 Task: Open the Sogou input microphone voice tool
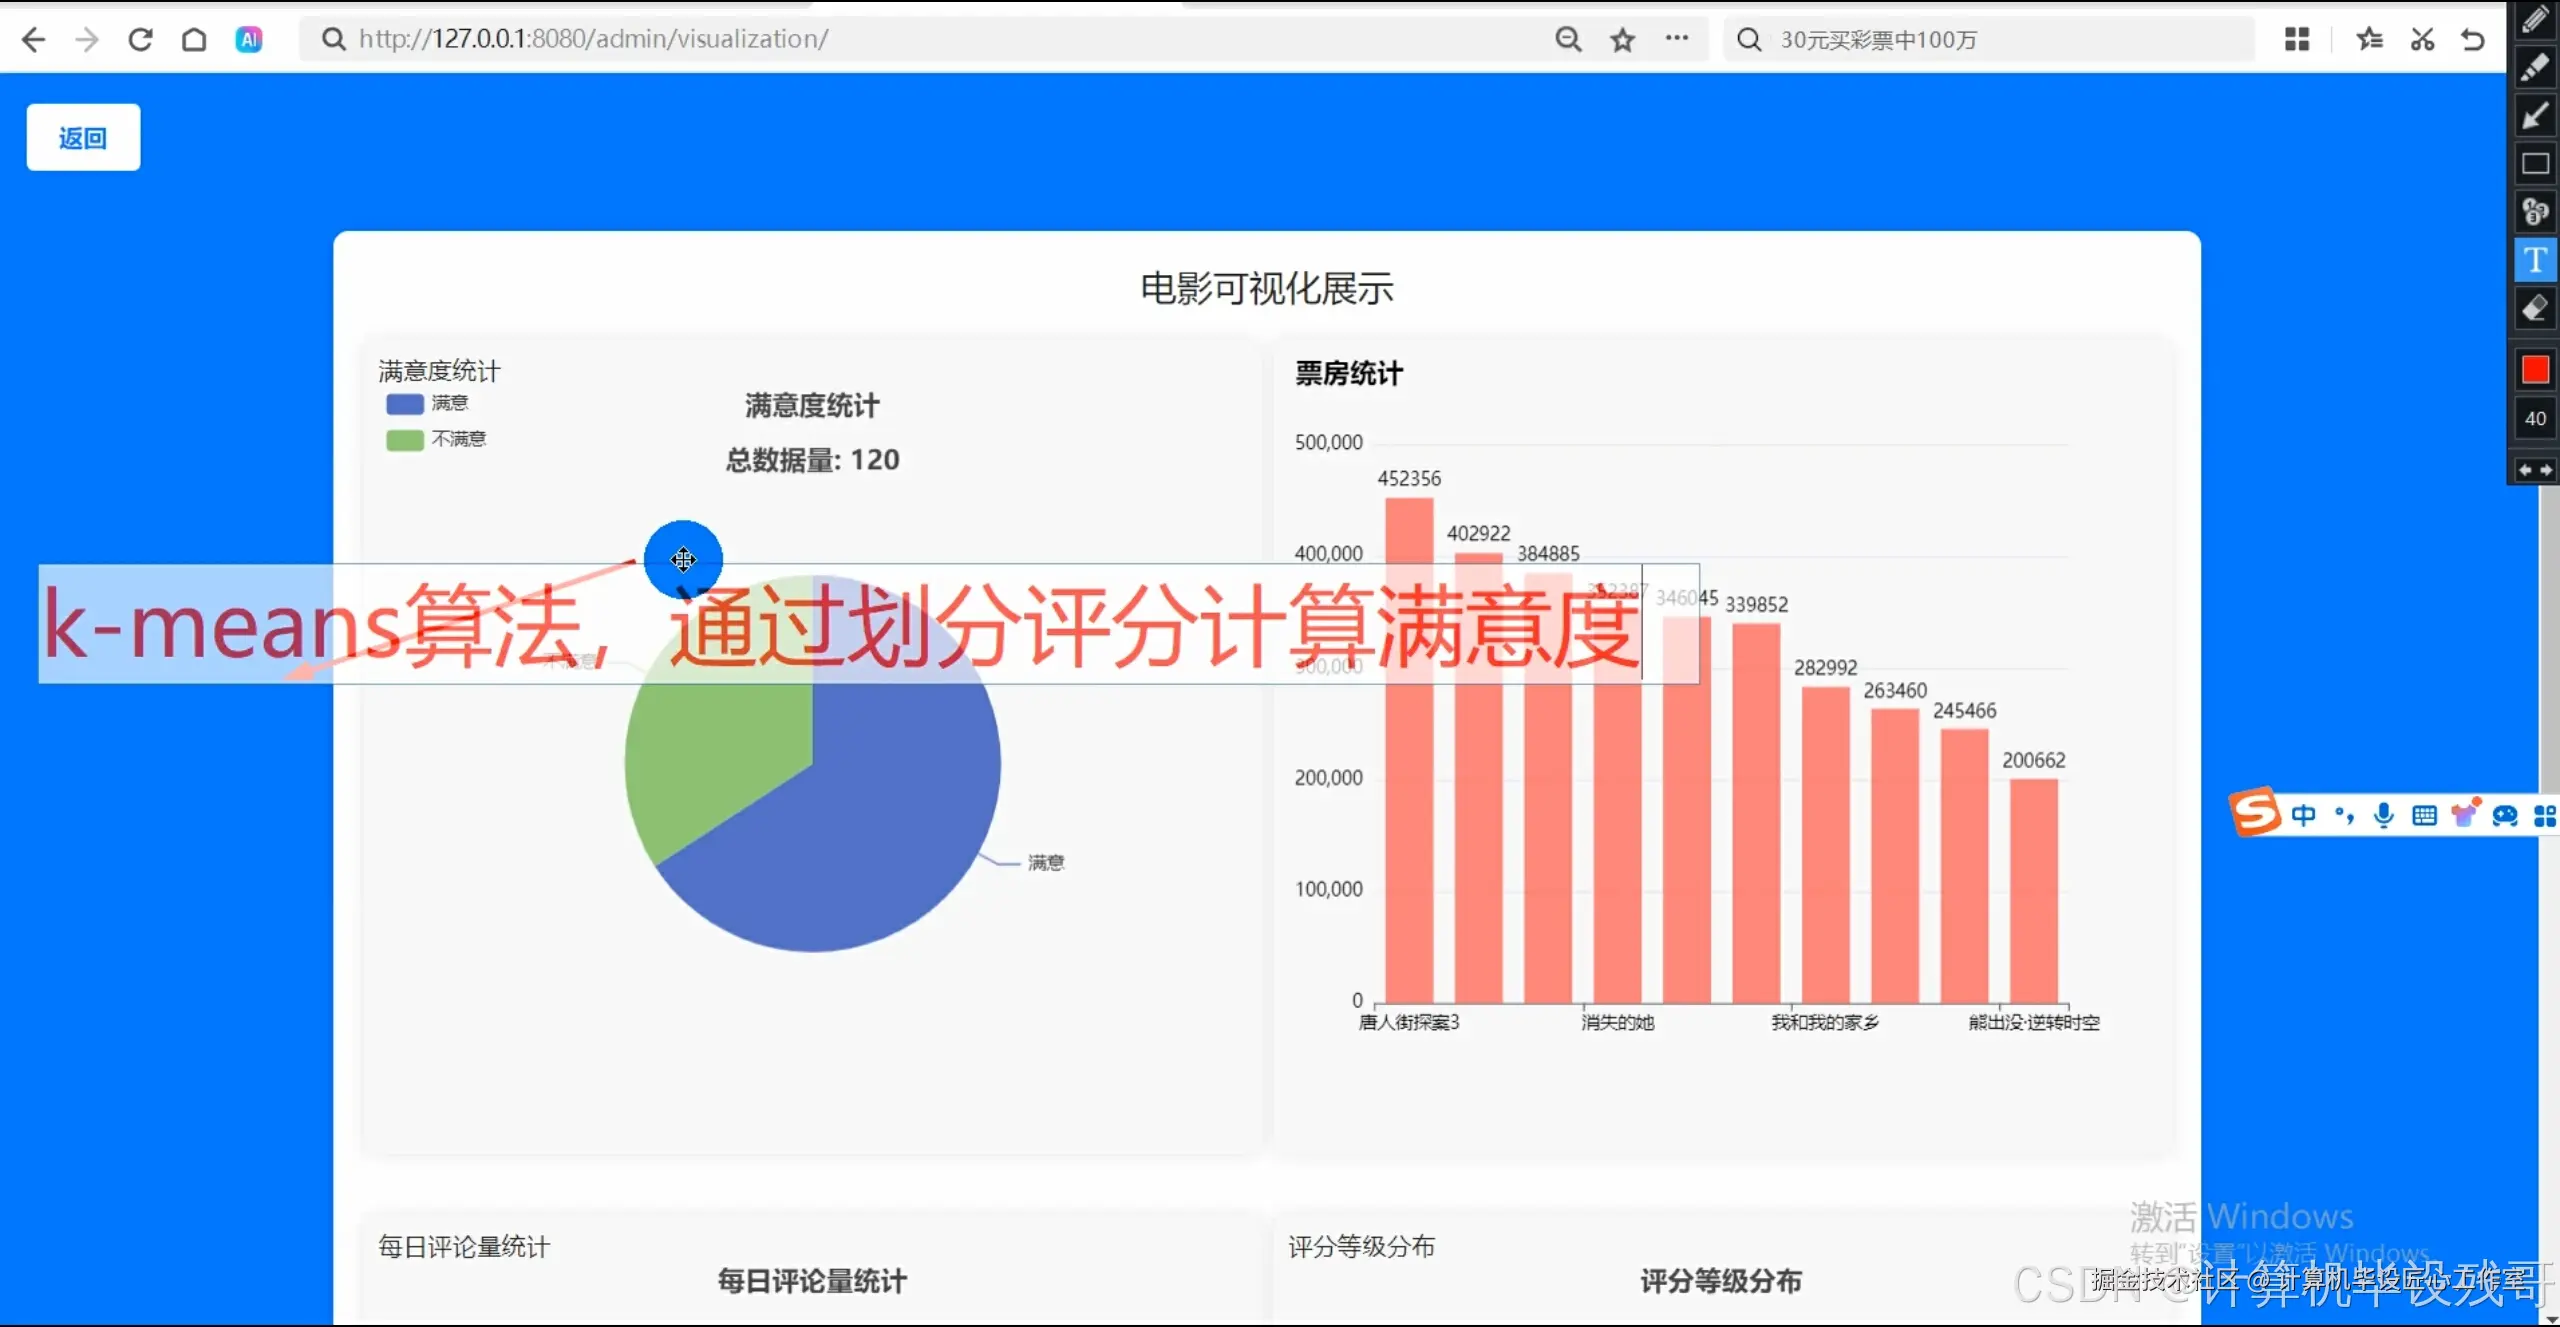click(2385, 815)
